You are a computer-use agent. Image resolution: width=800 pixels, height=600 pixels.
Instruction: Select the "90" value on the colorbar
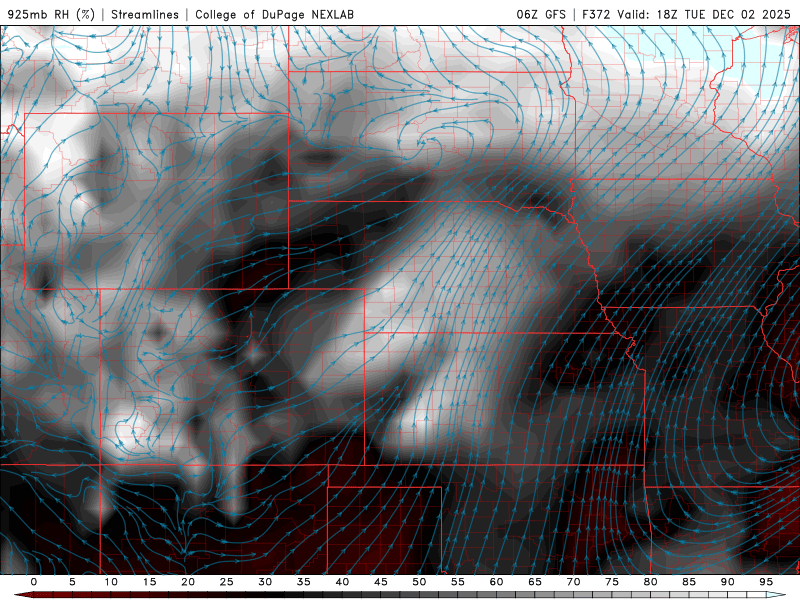[728, 582]
